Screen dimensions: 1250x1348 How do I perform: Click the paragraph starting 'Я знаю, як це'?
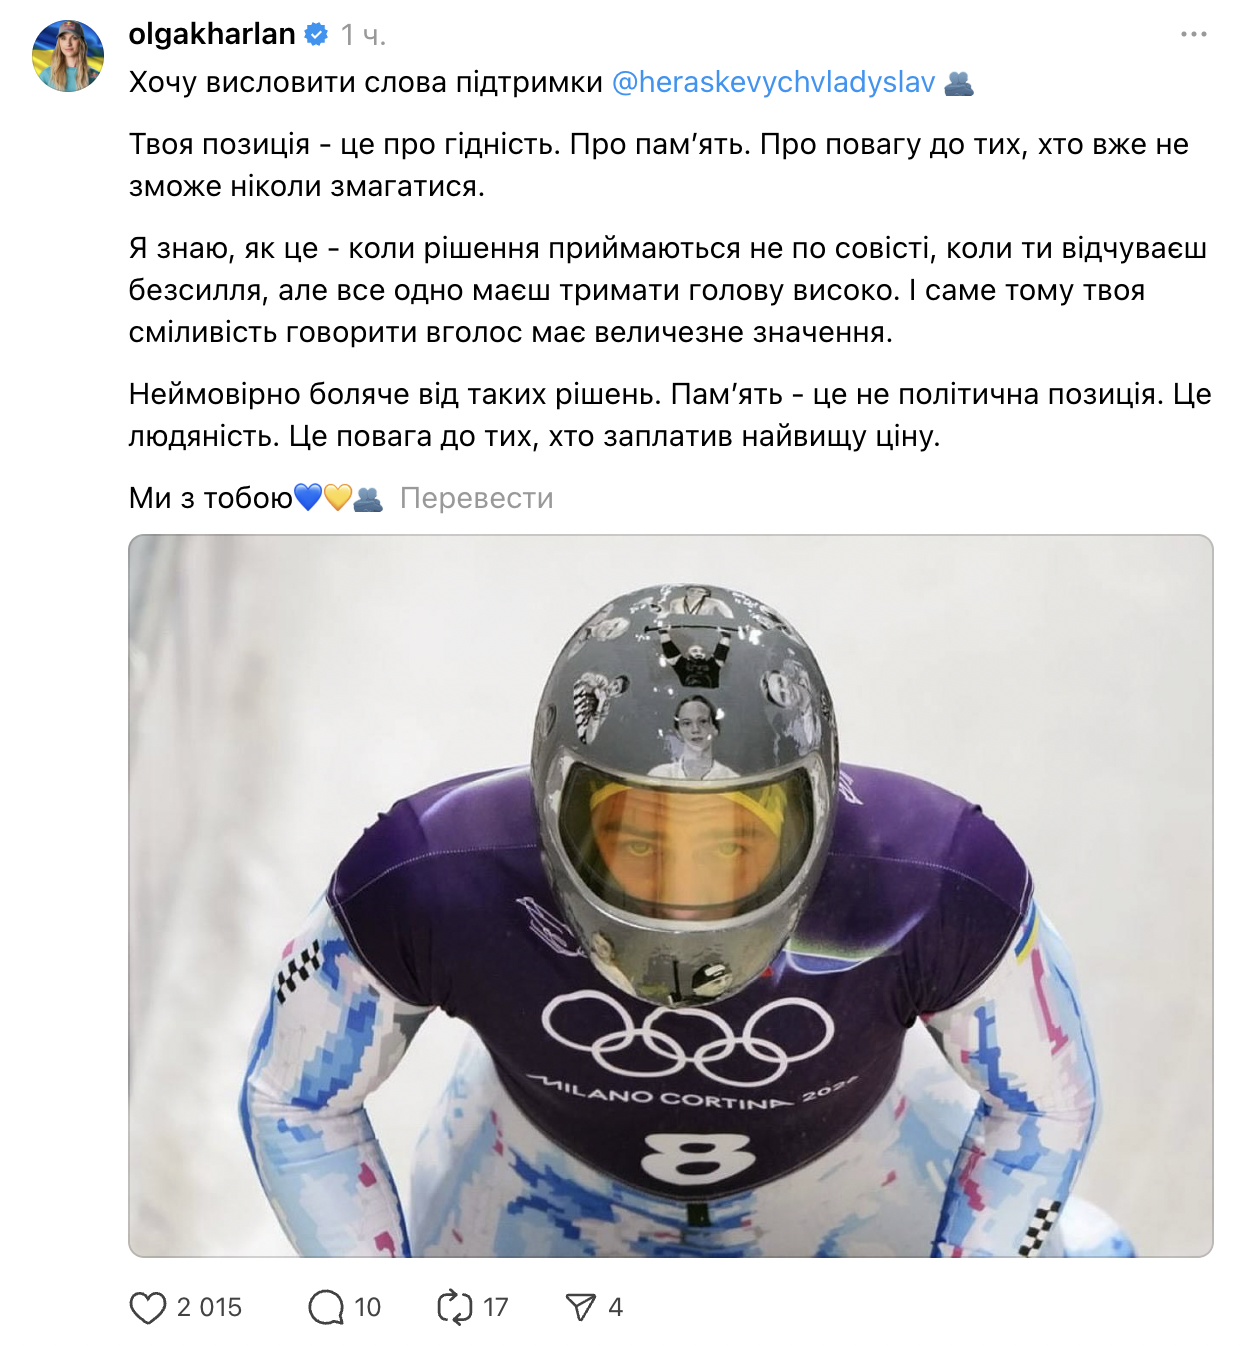pos(667,290)
